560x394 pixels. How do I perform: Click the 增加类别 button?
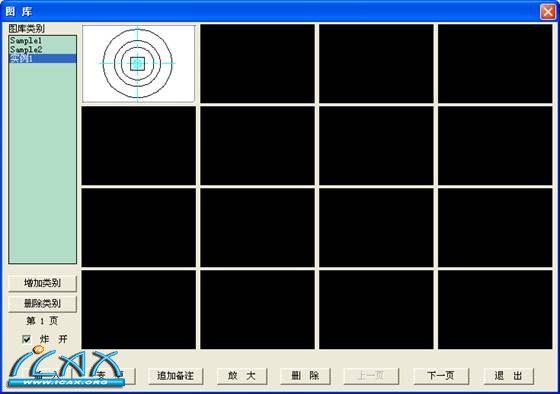coord(42,283)
